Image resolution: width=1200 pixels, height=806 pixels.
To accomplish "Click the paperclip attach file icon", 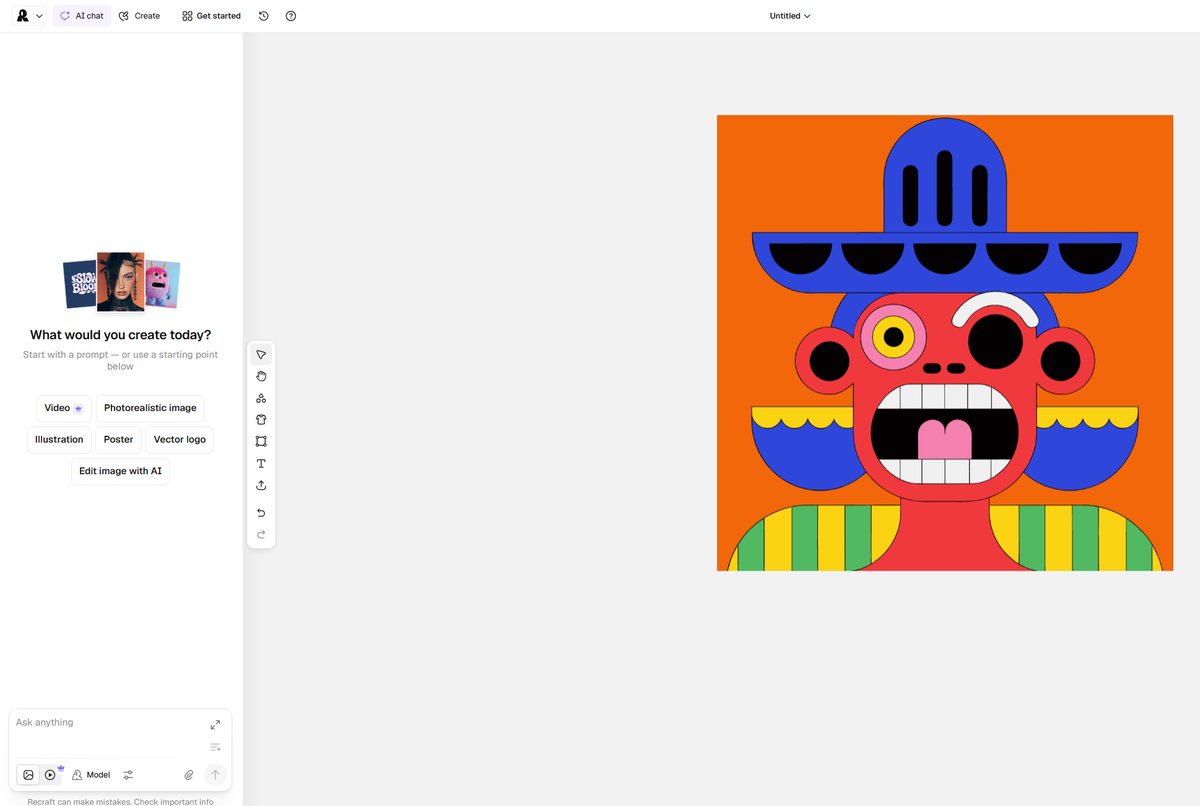I will (189, 775).
